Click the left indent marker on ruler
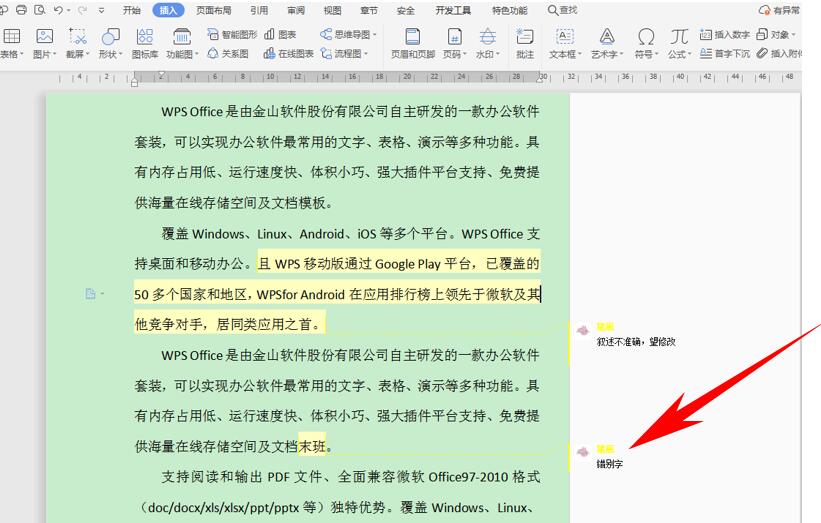 point(135,81)
